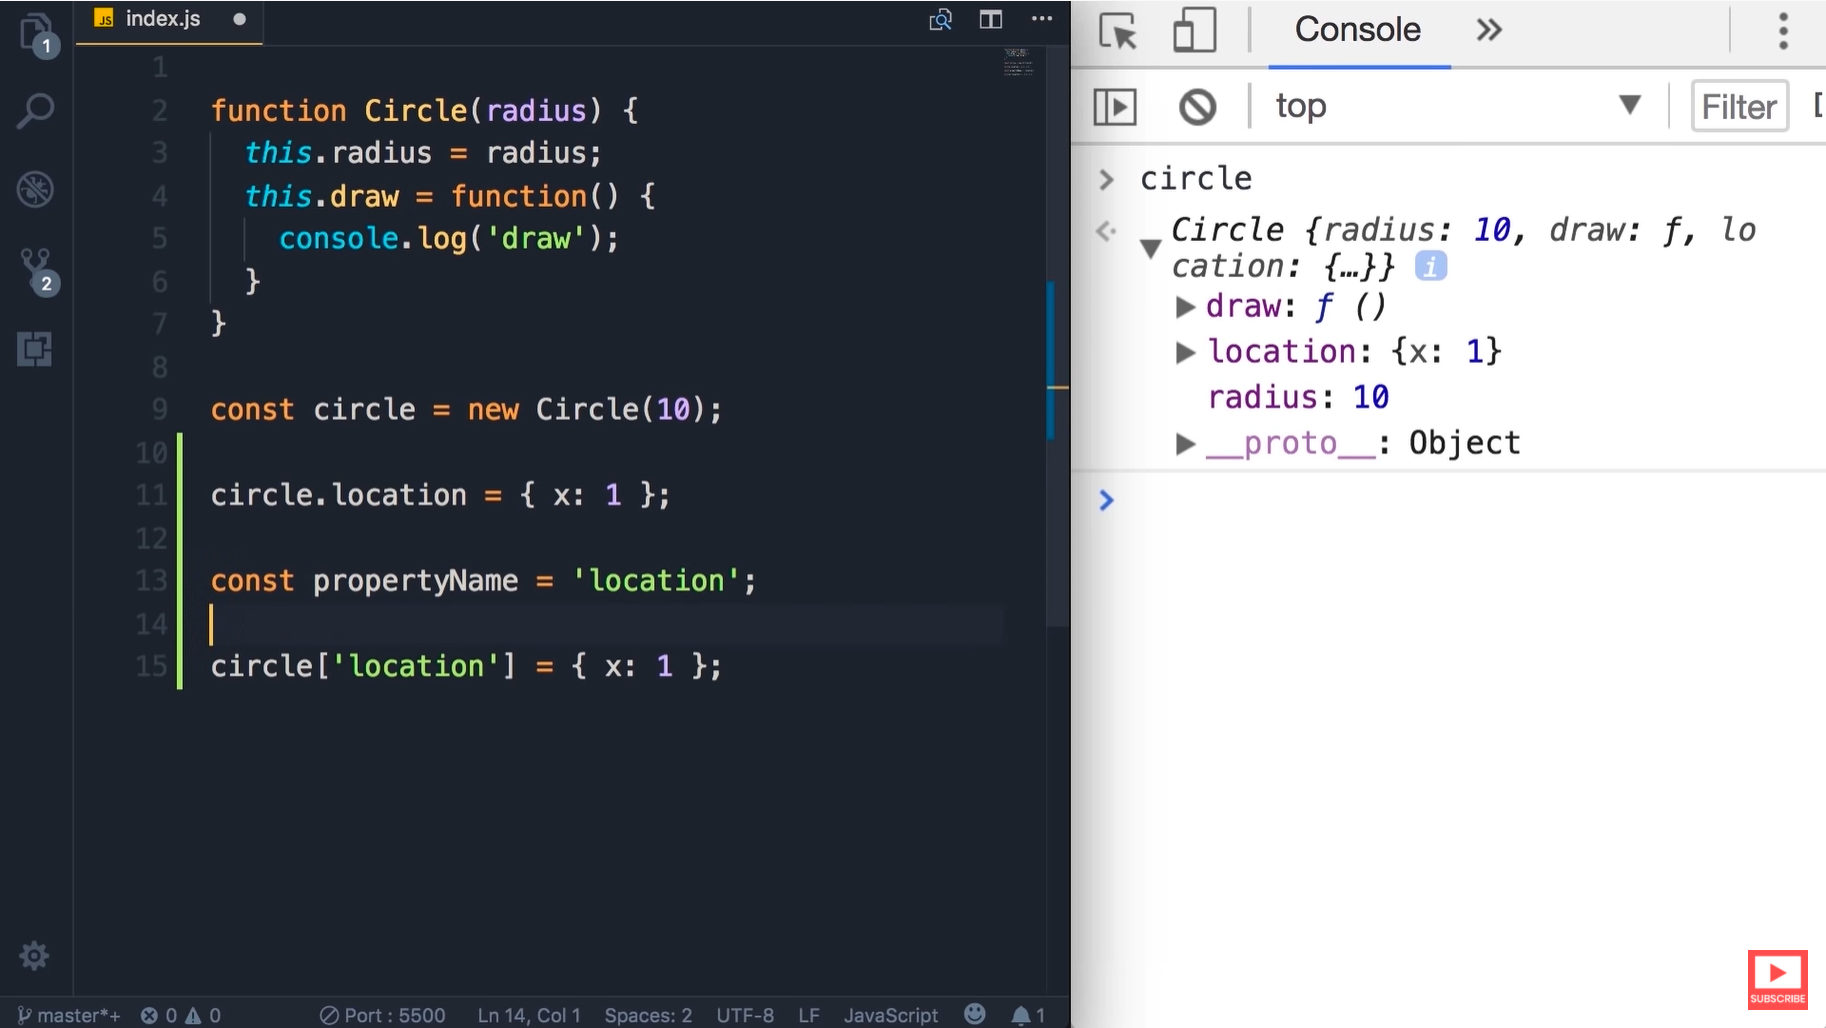The height and width of the screenshot is (1028, 1826).
Task: Click line number 15 in the gutter
Action: pyautogui.click(x=152, y=667)
